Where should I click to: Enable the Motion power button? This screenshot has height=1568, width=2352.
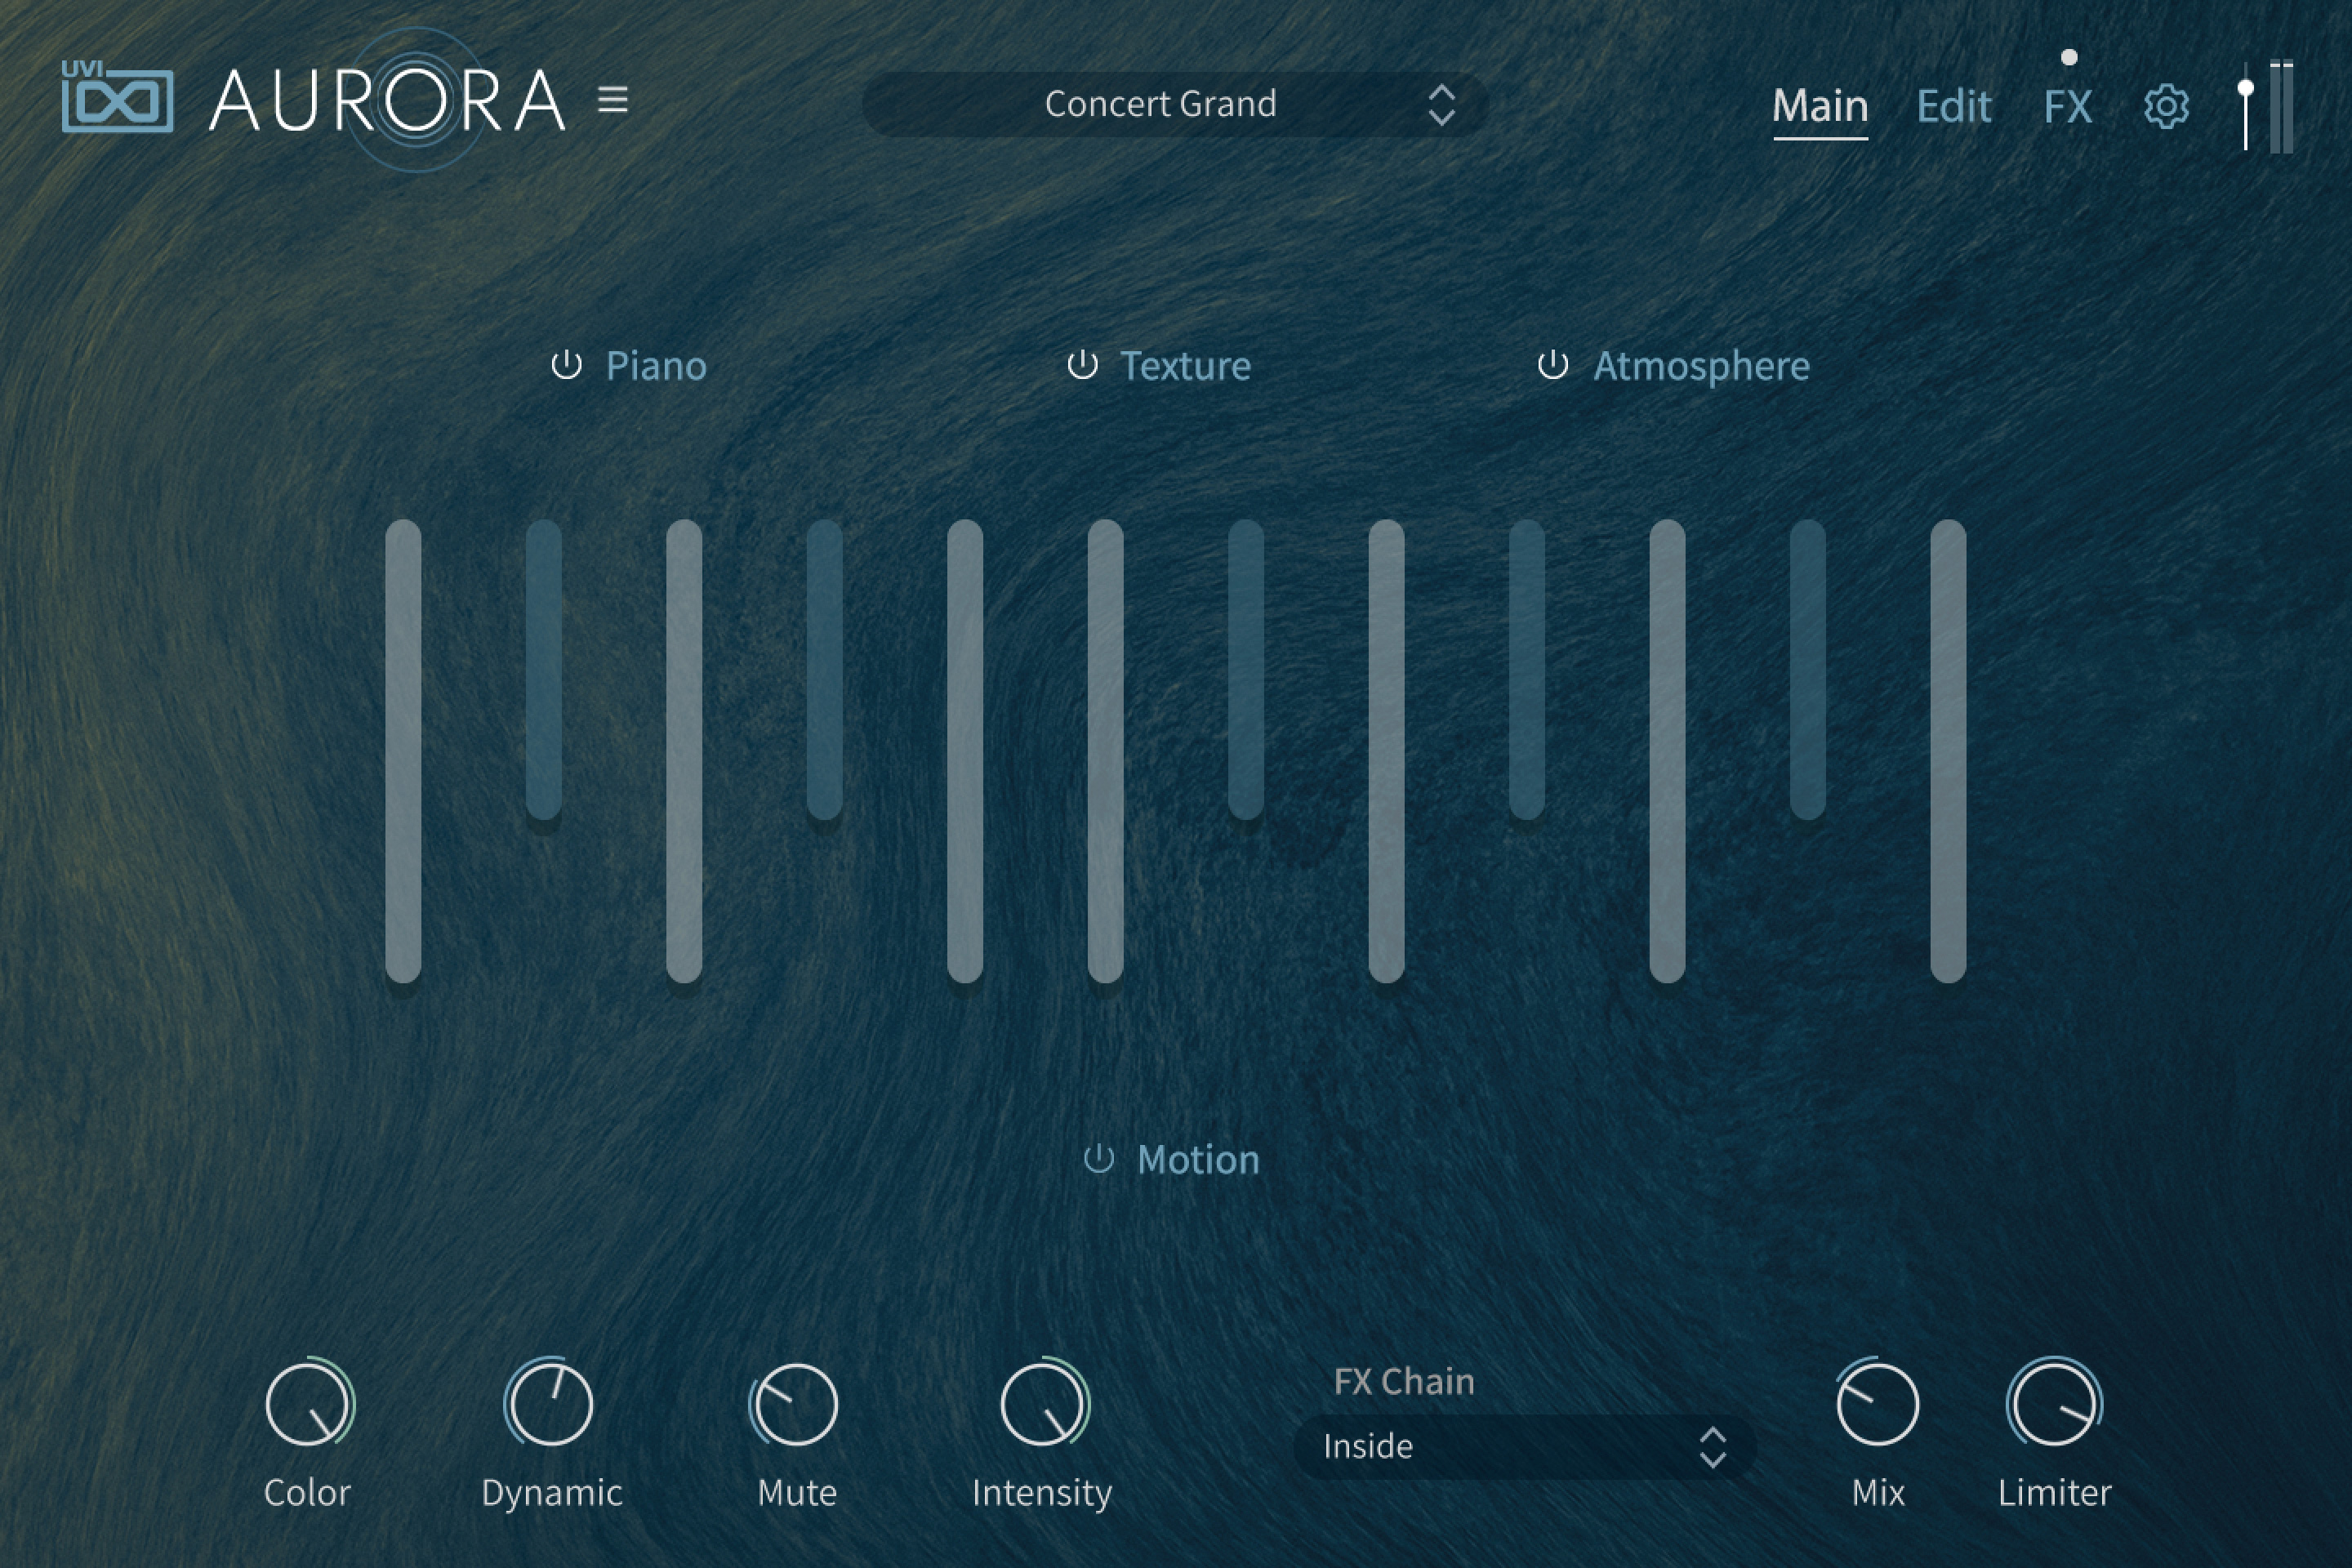click(1098, 1159)
